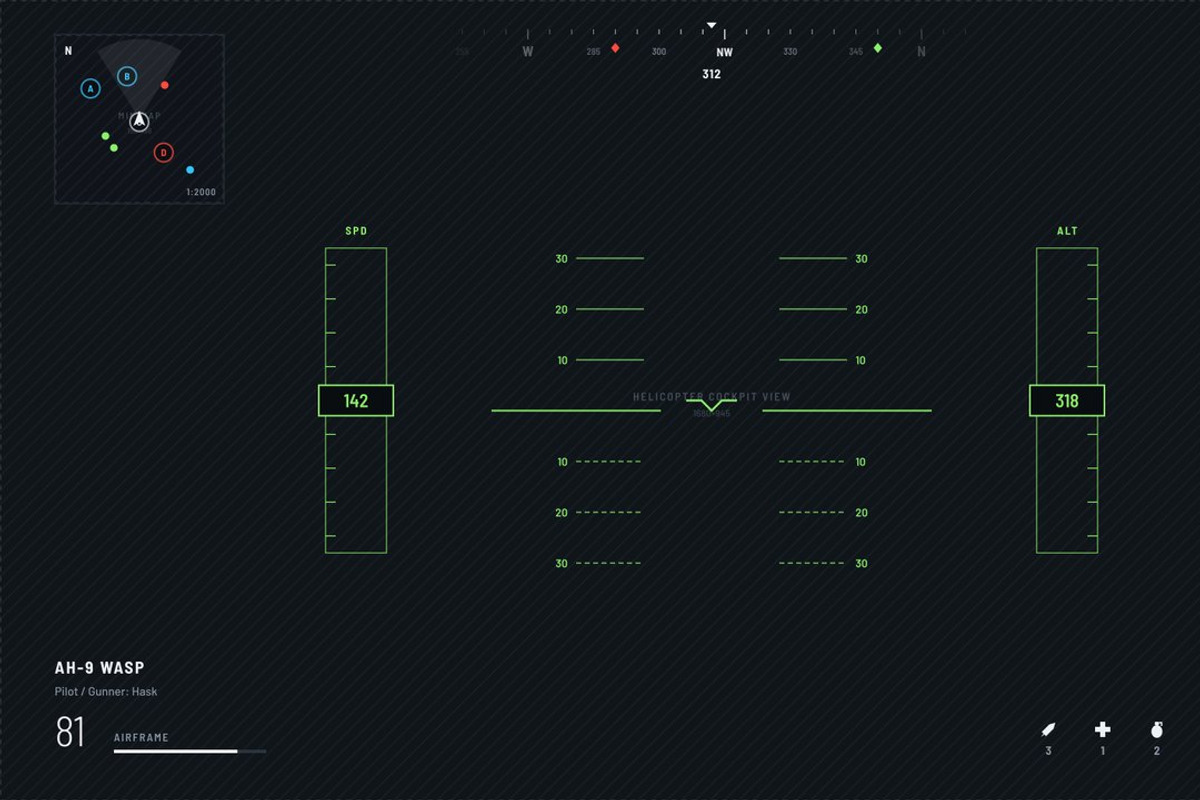Screen dimensions: 1200x800
Task: Click the player arrow marker on minimap
Action: point(140,121)
